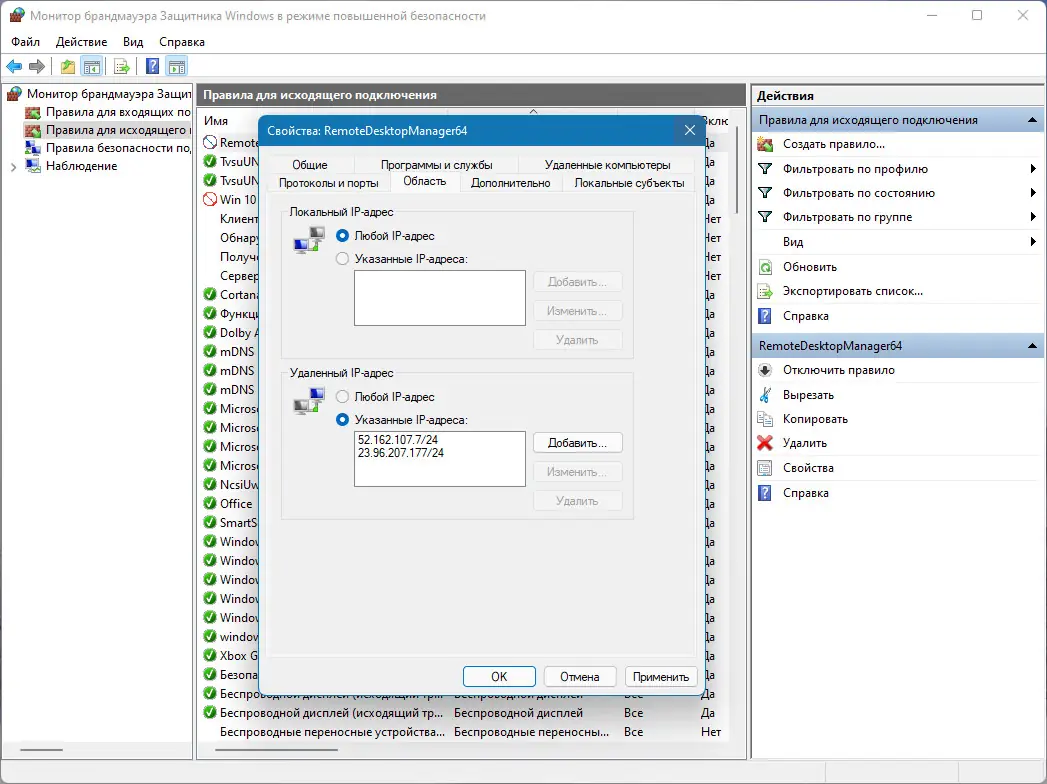The width and height of the screenshot is (1047, 784).
Task: Click the empty local IP address list box
Action: [x=440, y=298]
